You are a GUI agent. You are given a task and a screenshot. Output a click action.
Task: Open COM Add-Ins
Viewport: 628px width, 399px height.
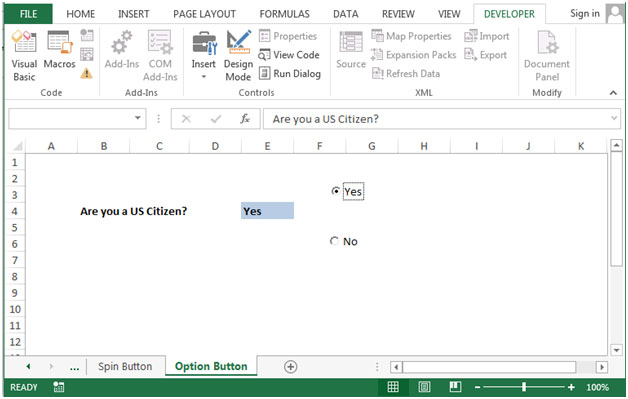[160, 56]
